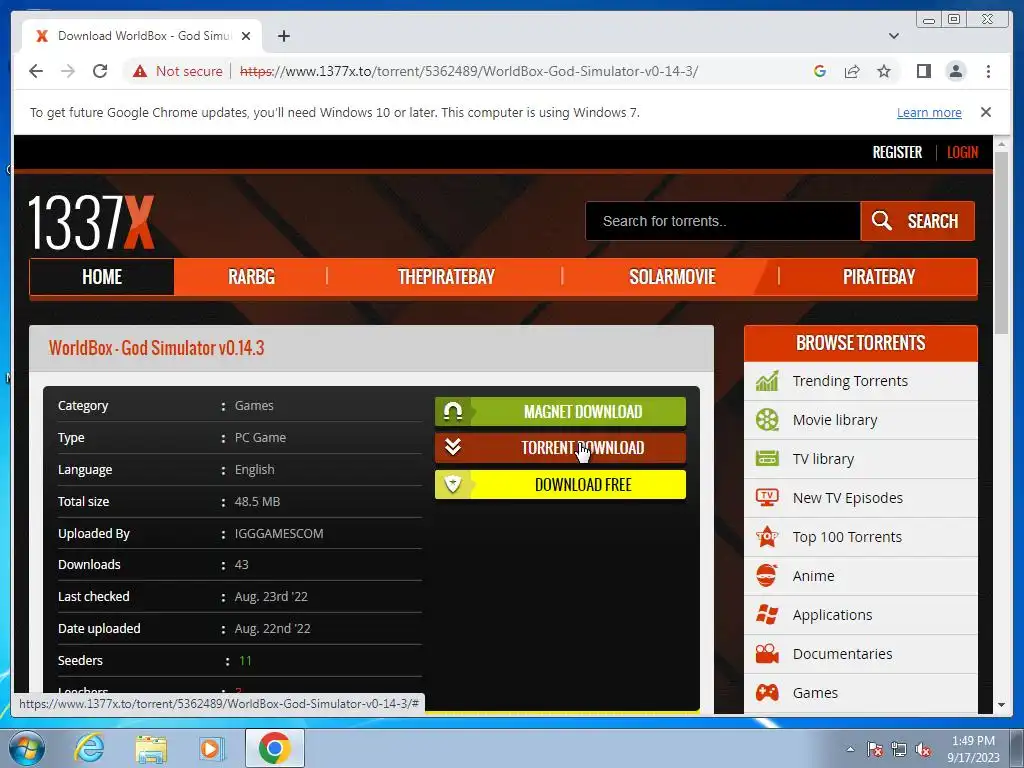Reload the page with refresh icon

[x=100, y=71]
